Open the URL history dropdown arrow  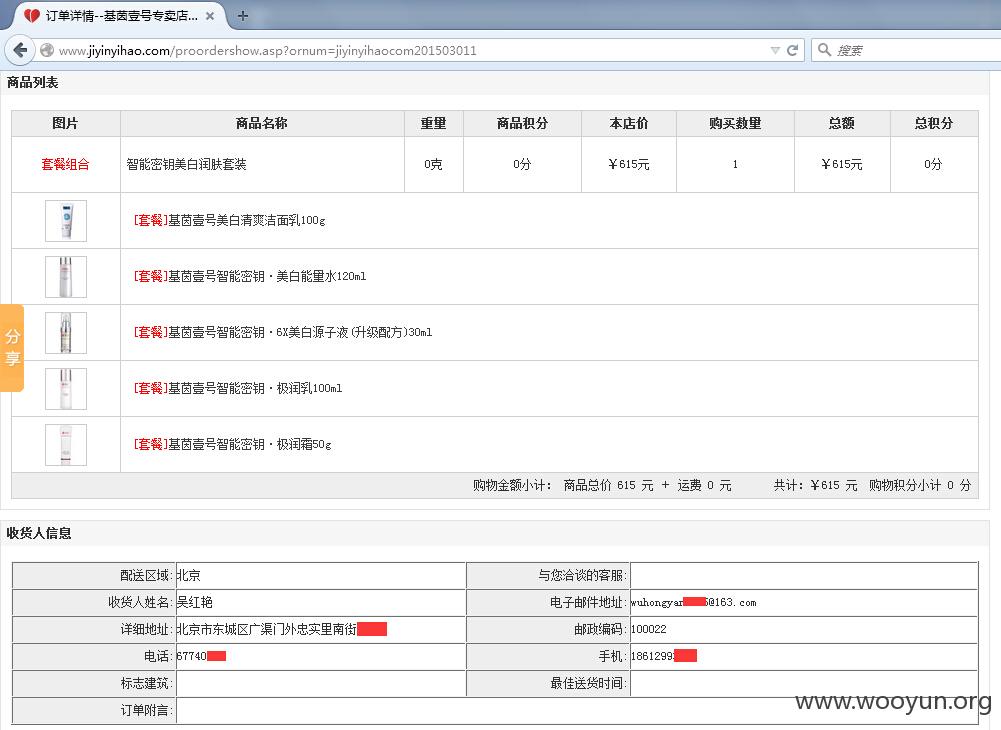point(775,50)
